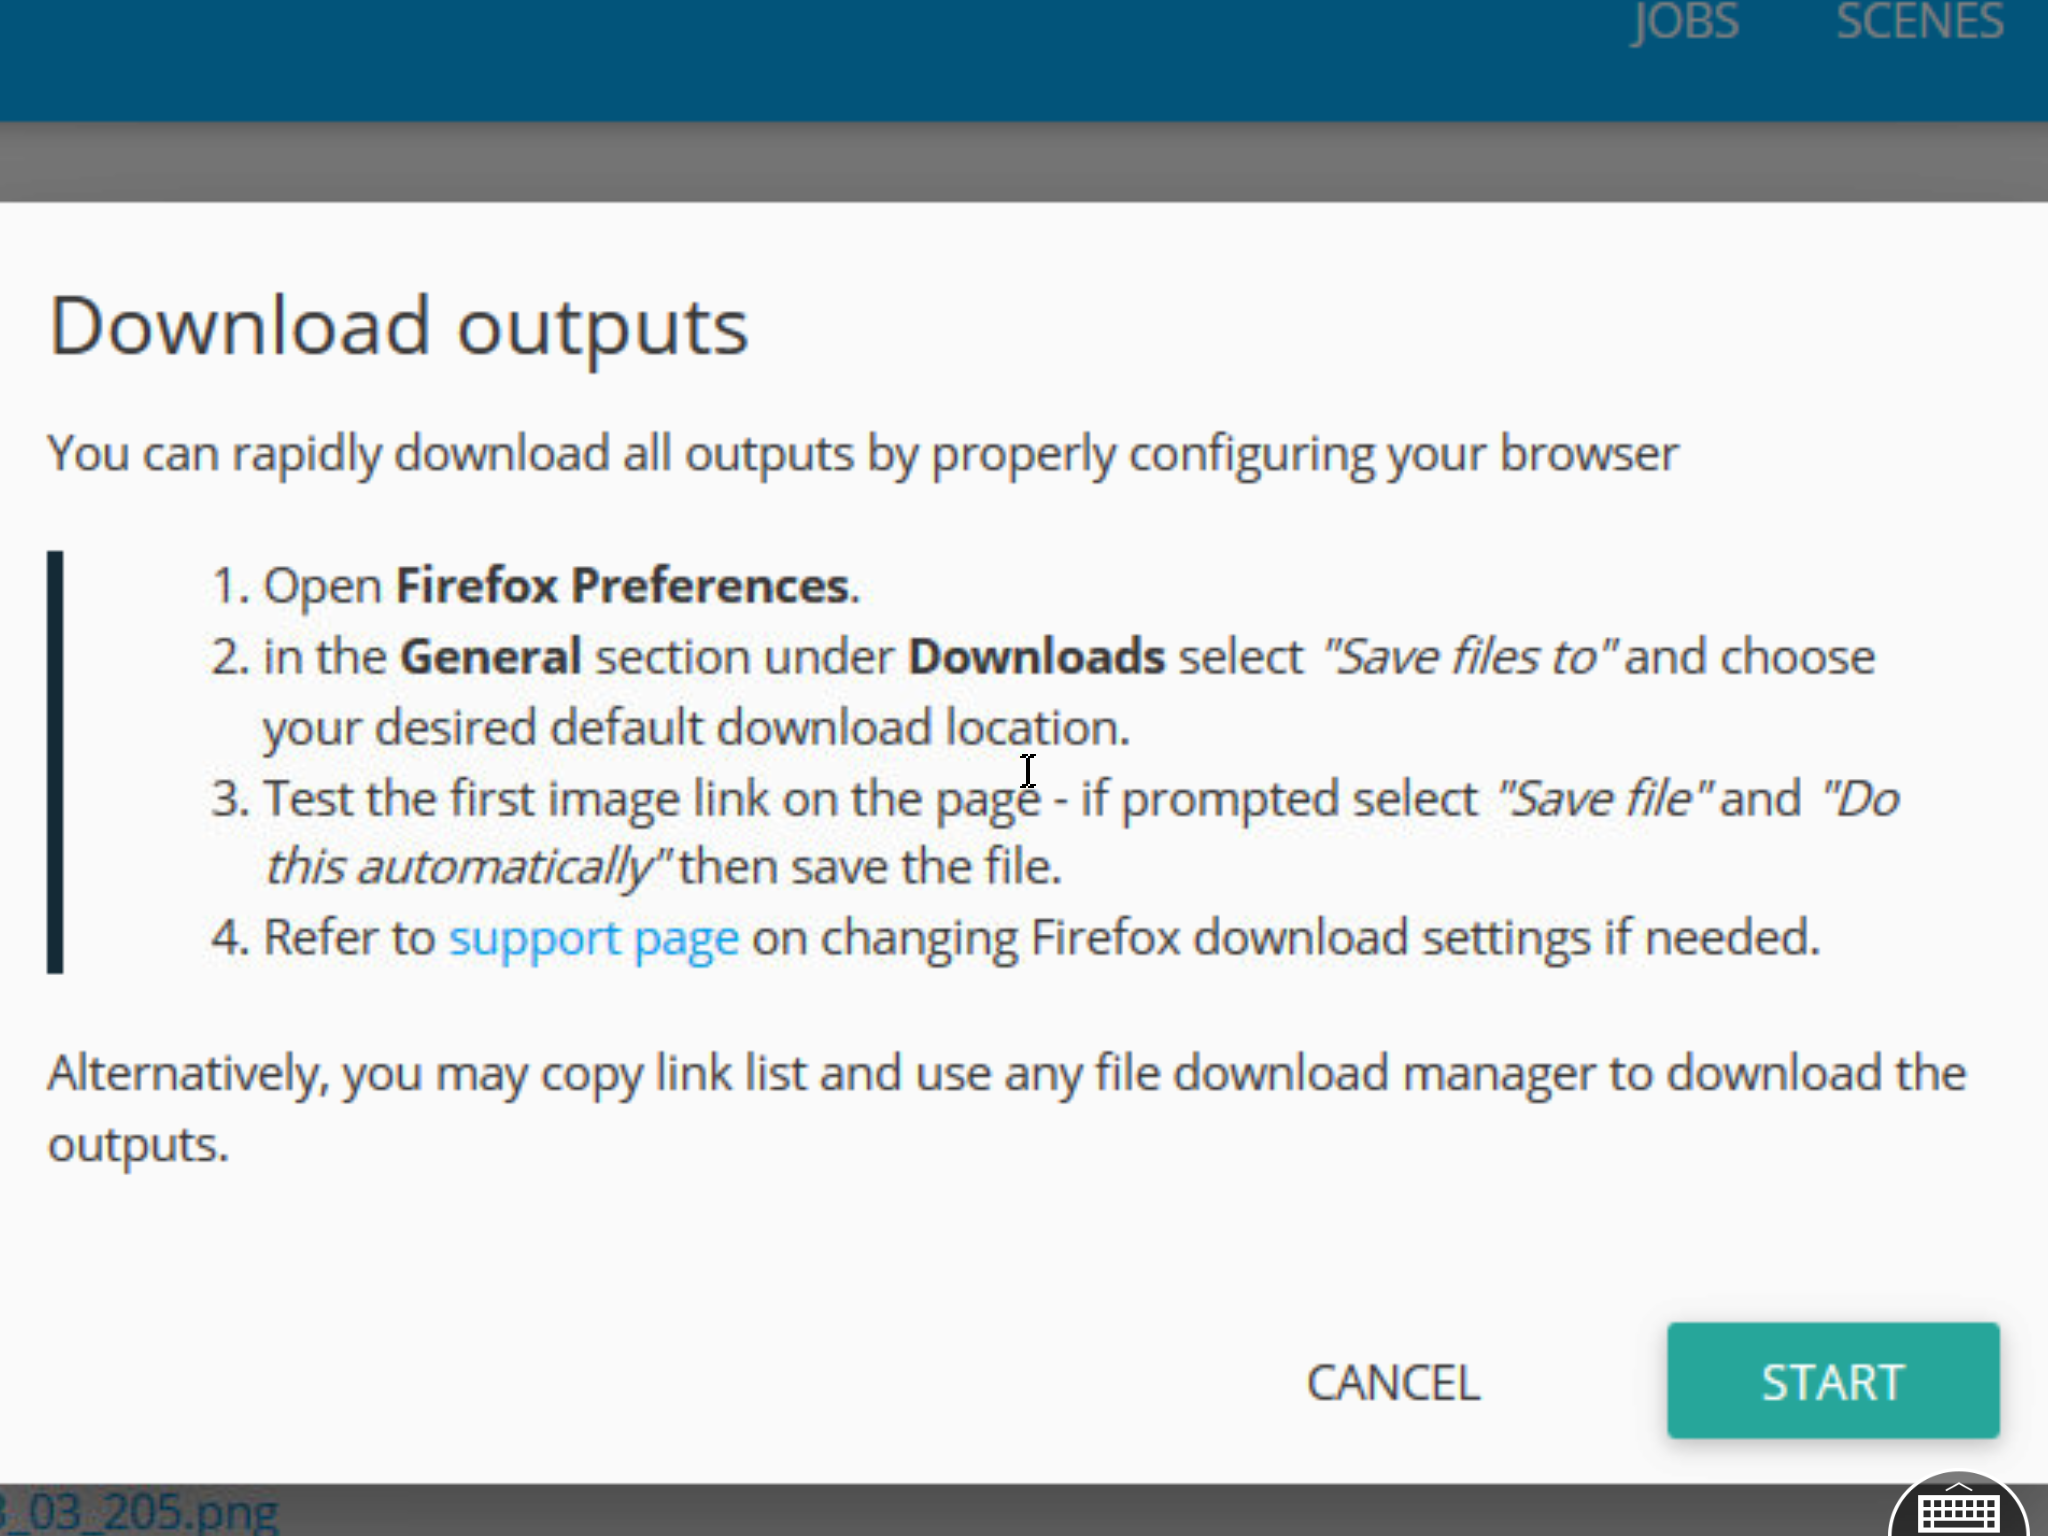
Task: Click the dark vertical quote bar
Action: click(55, 761)
